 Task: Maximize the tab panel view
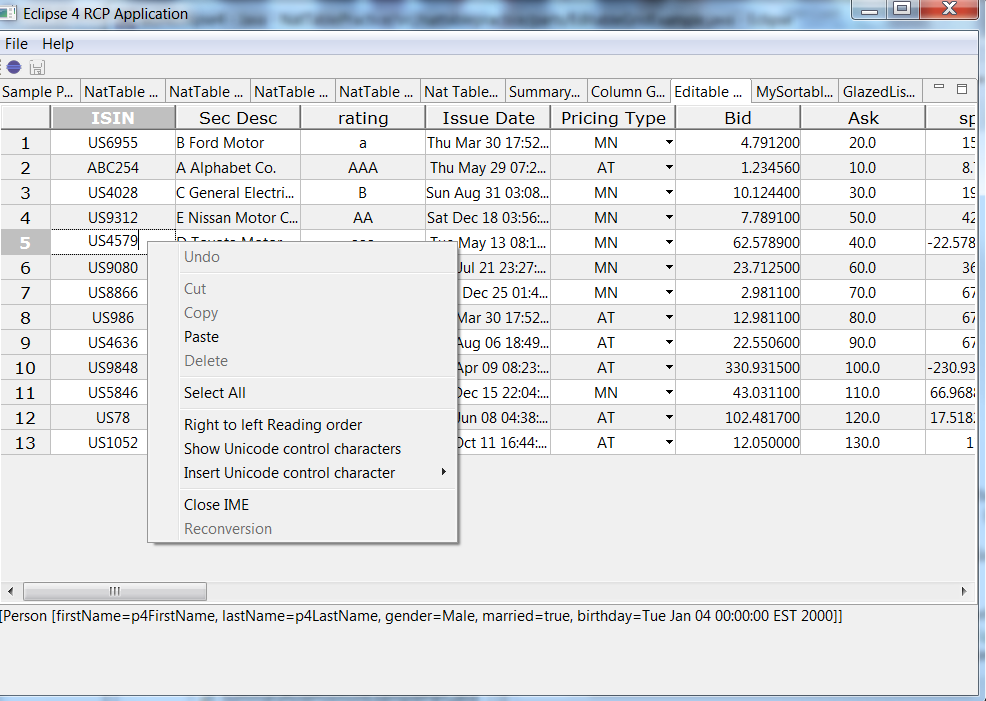tap(962, 89)
